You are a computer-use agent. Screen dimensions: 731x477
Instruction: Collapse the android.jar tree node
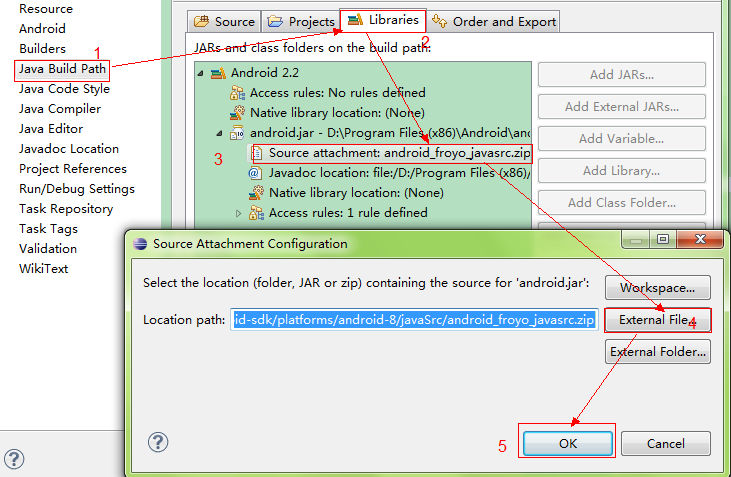tap(219, 133)
